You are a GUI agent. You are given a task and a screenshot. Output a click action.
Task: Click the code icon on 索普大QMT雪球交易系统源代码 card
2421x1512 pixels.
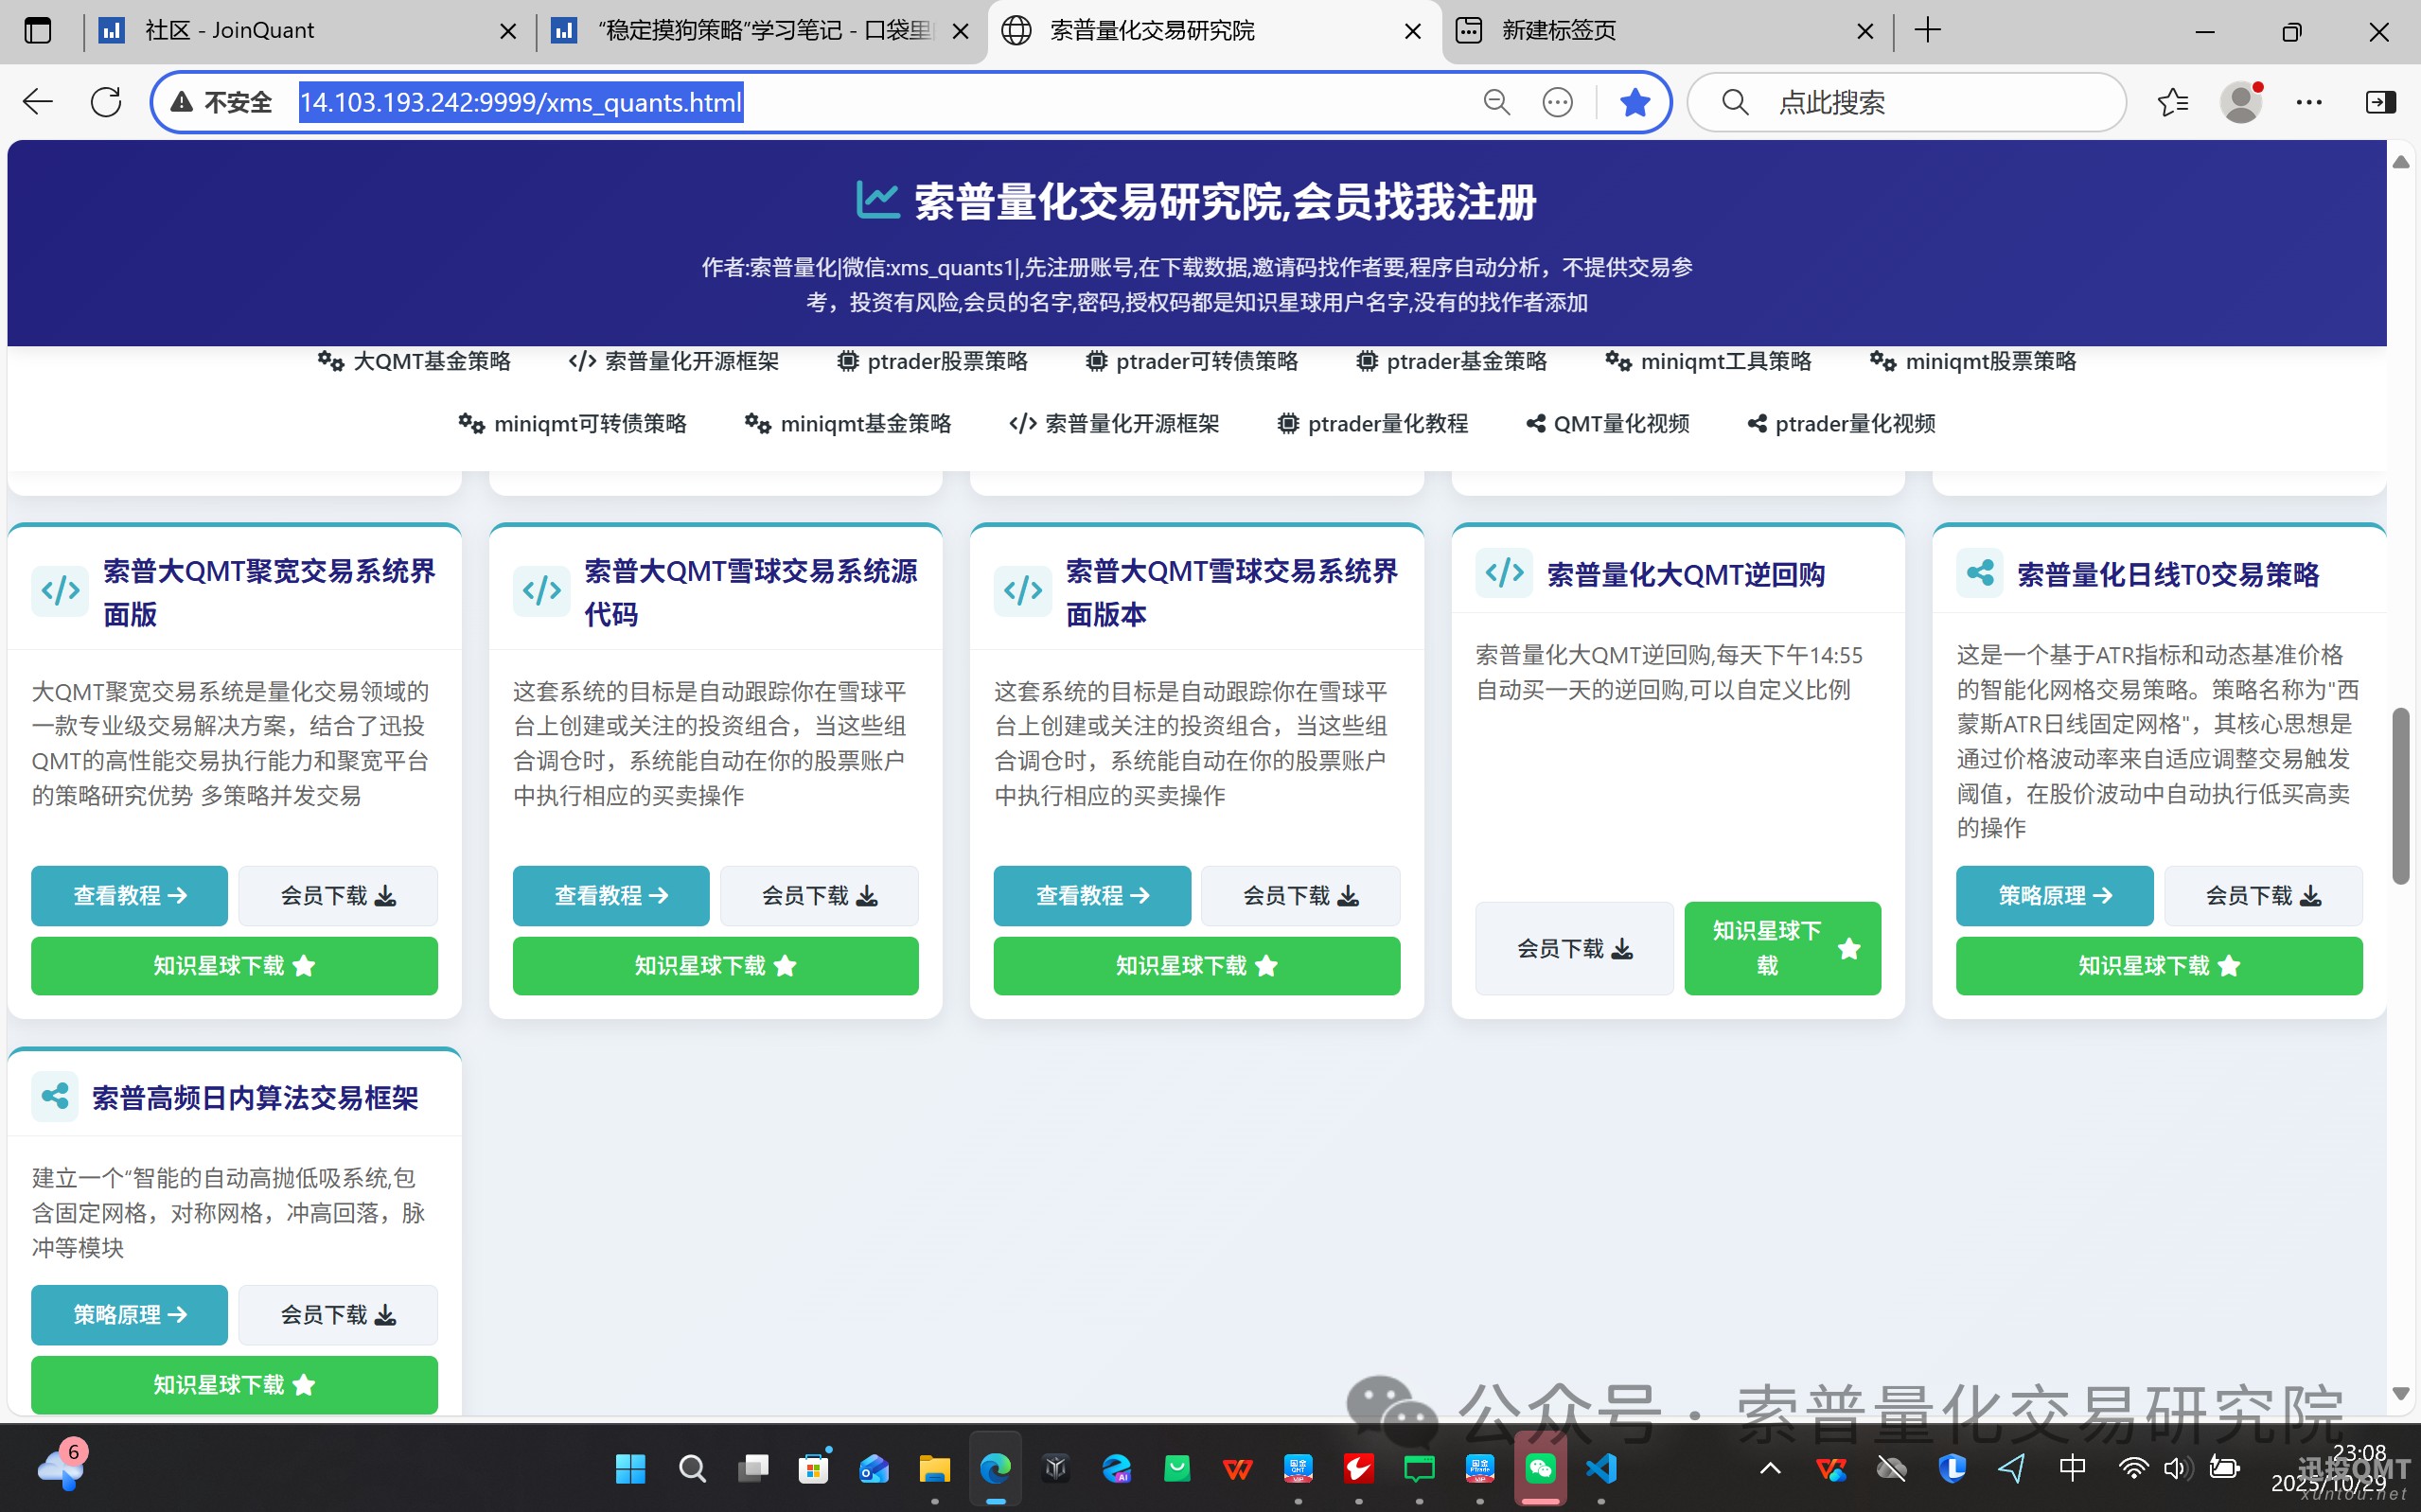click(x=541, y=590)
